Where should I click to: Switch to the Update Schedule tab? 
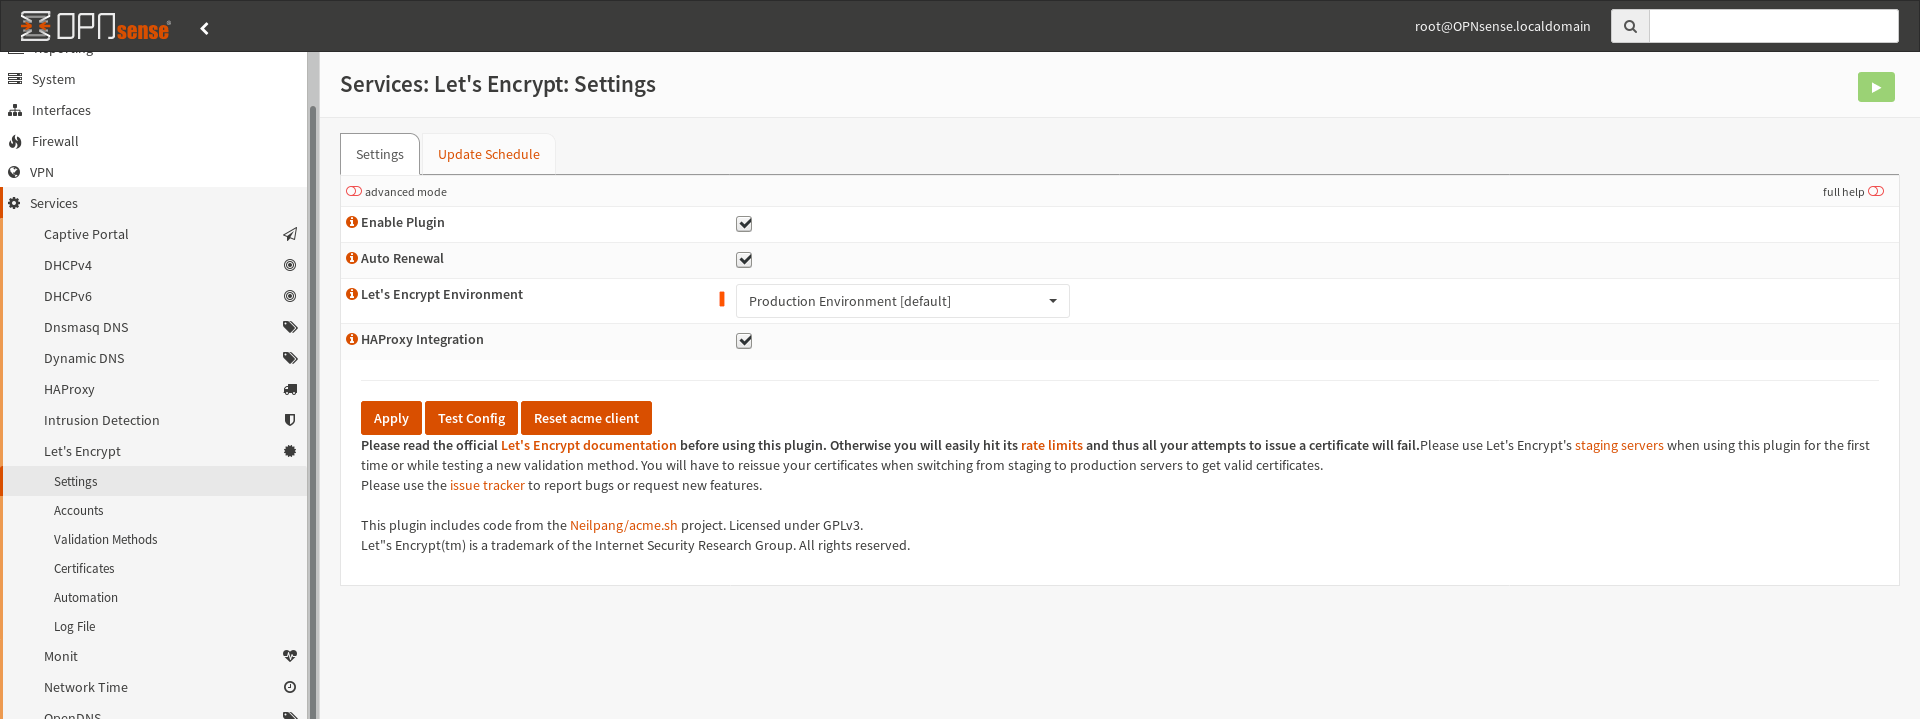[488, 154]
